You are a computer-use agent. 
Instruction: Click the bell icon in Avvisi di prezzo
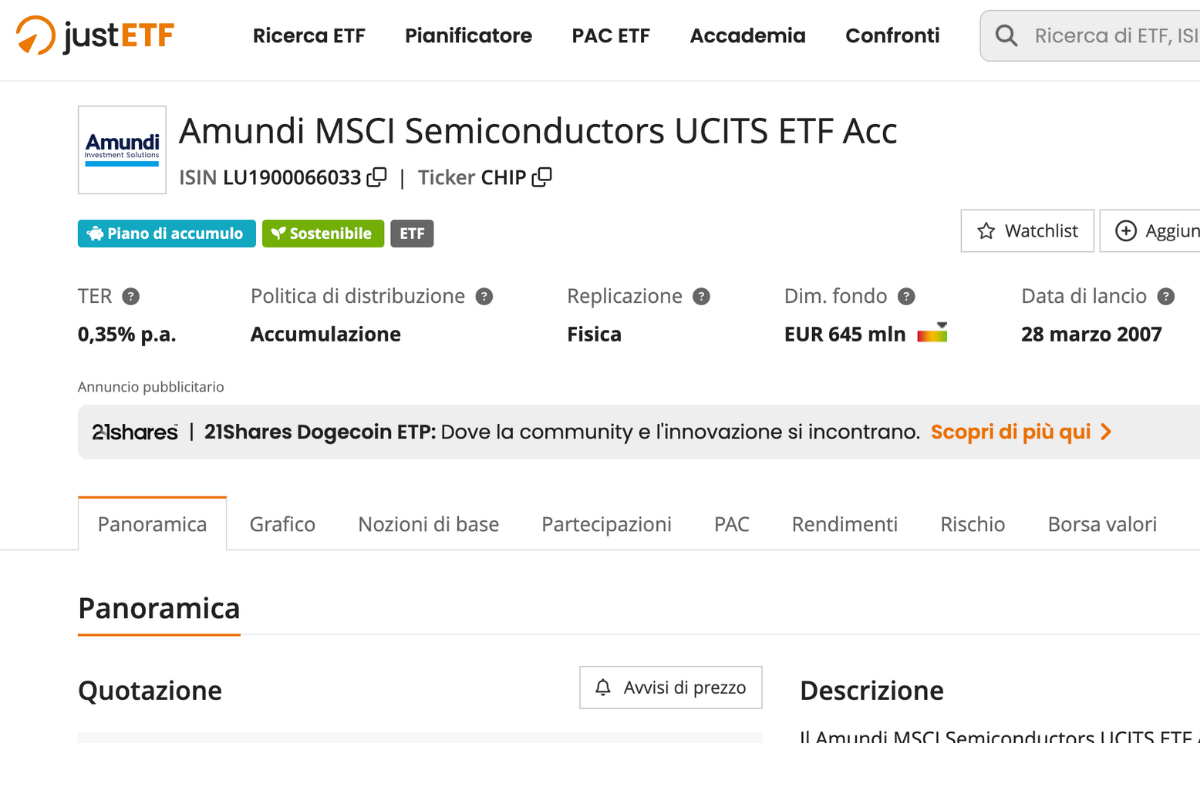point(603,687)
